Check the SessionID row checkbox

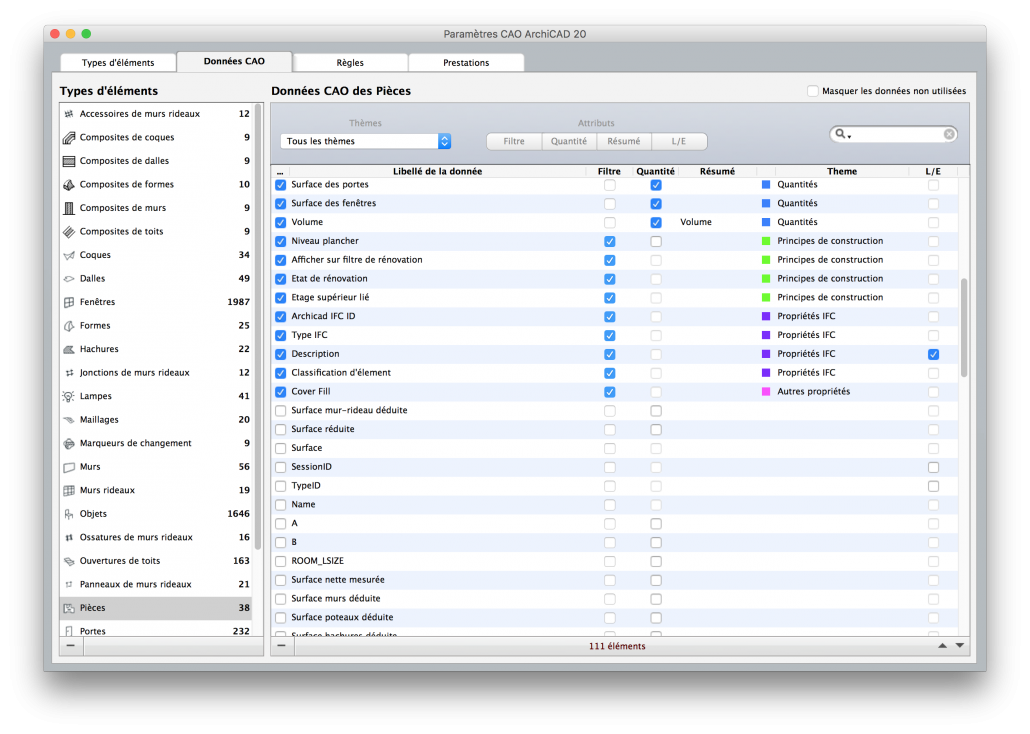[280, 468]
